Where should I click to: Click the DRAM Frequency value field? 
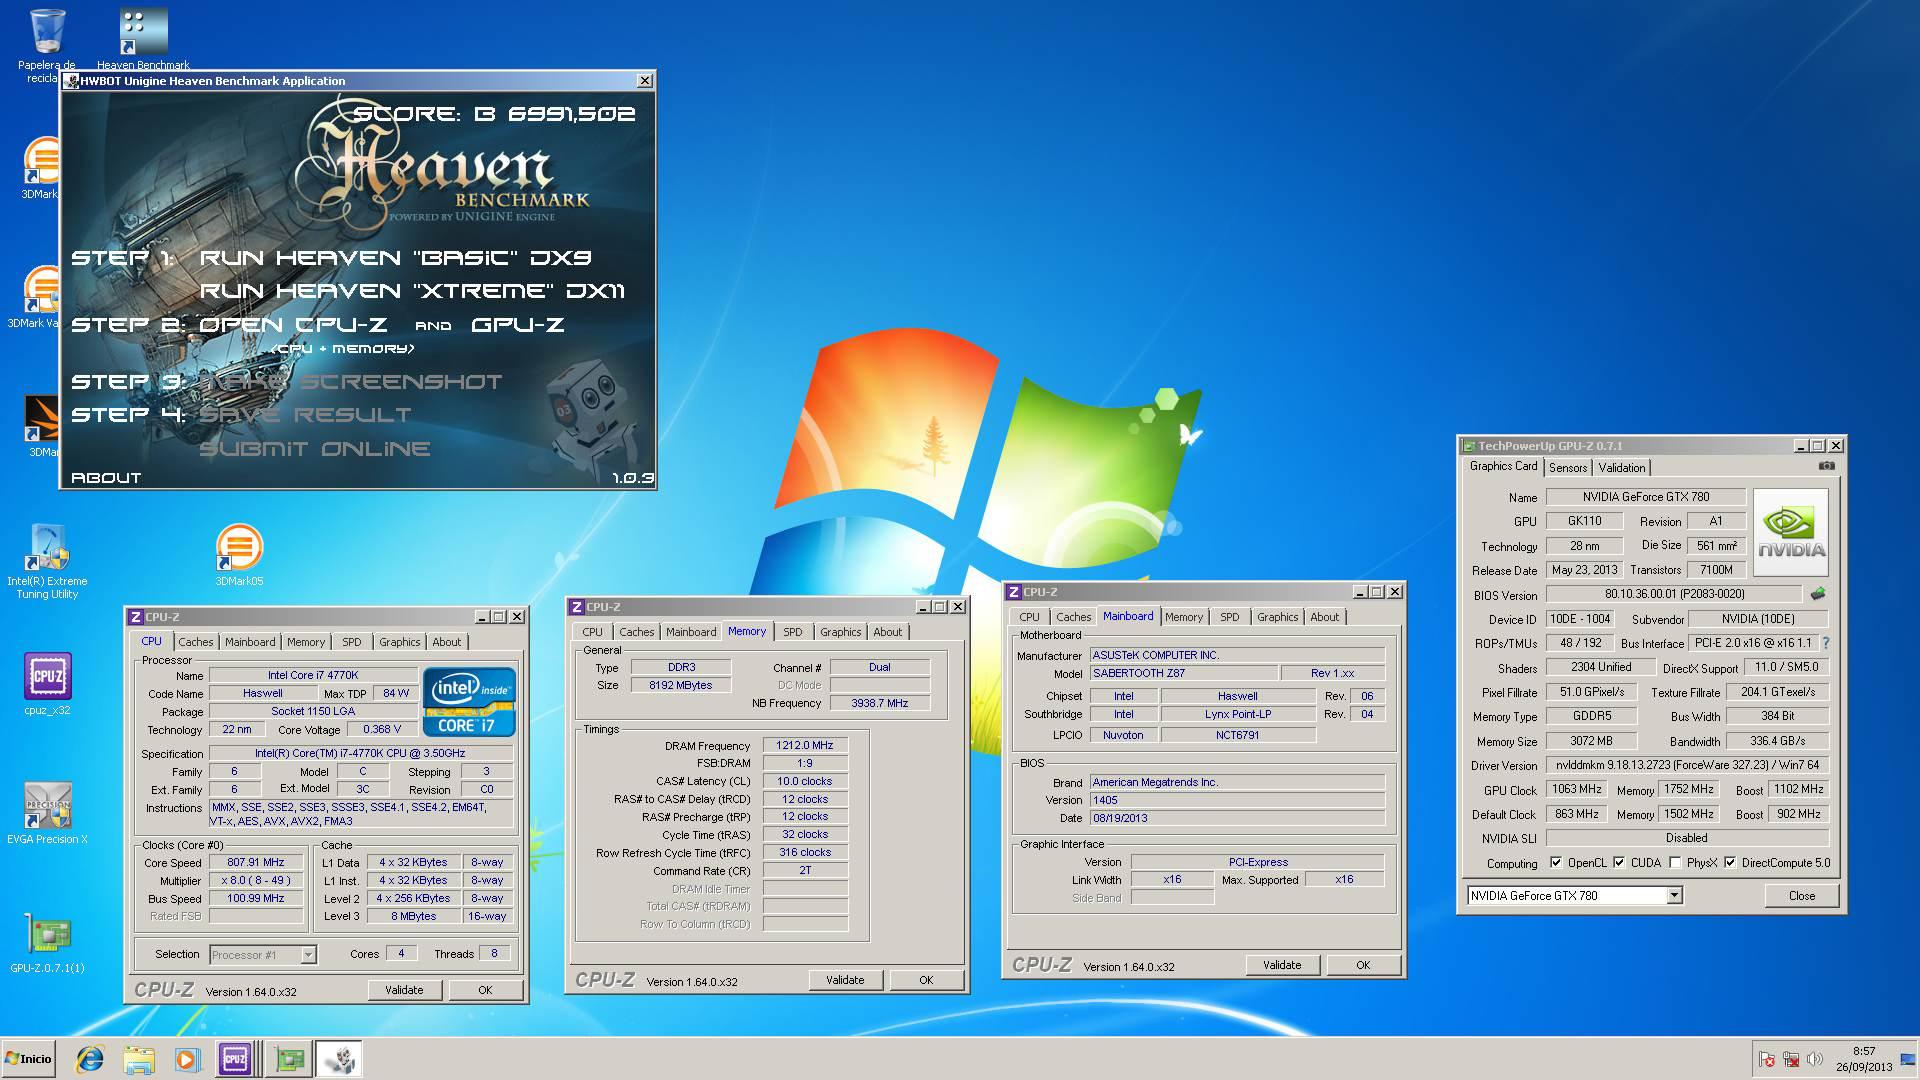tap(805, 745)
